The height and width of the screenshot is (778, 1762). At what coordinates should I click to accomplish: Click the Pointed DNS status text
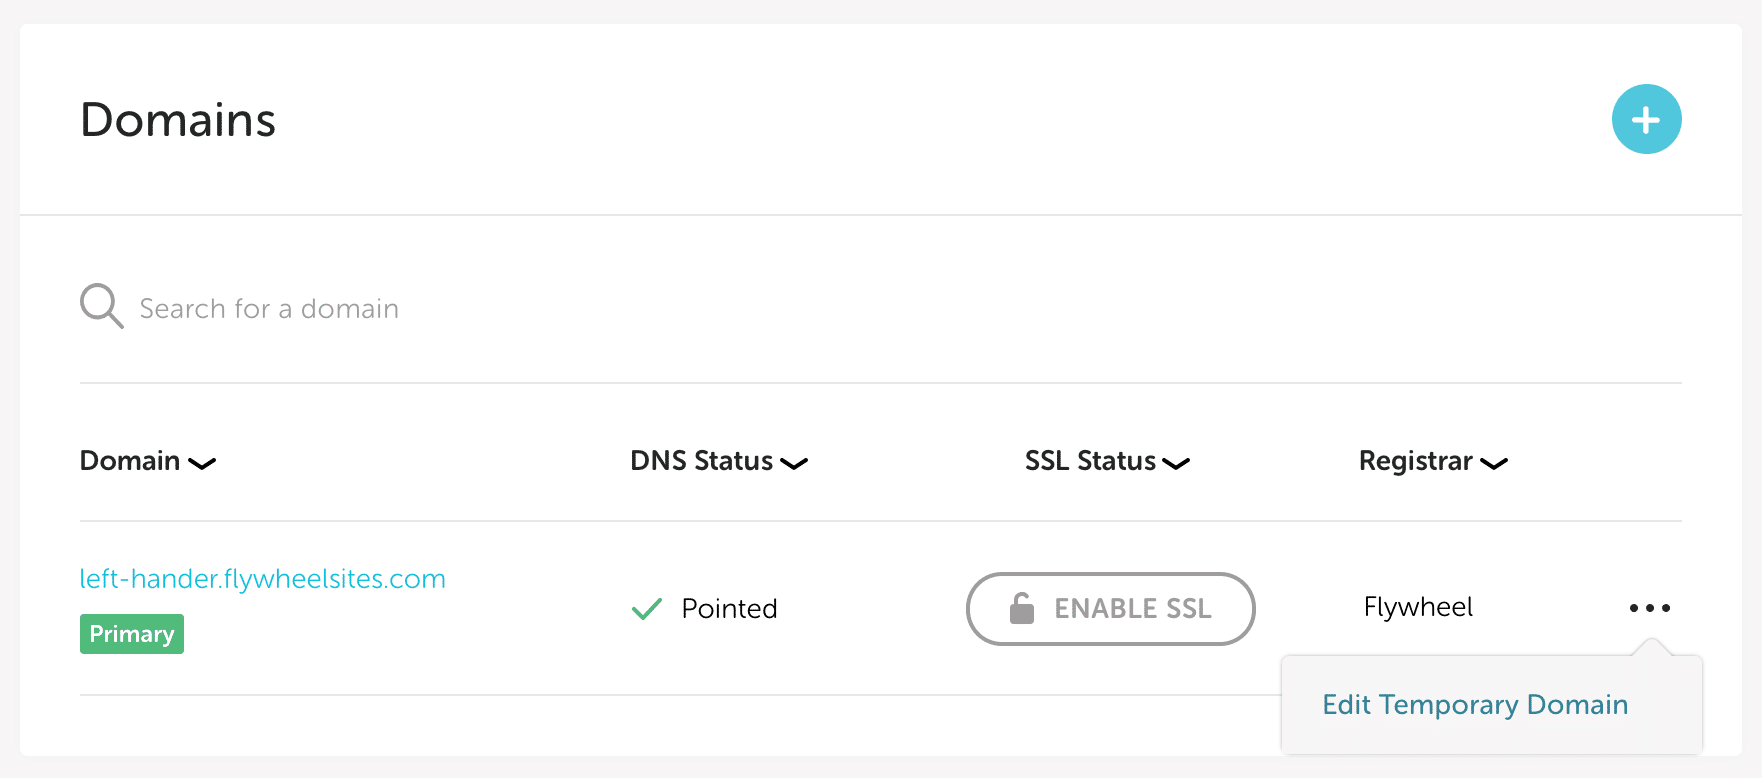point(729,609)
